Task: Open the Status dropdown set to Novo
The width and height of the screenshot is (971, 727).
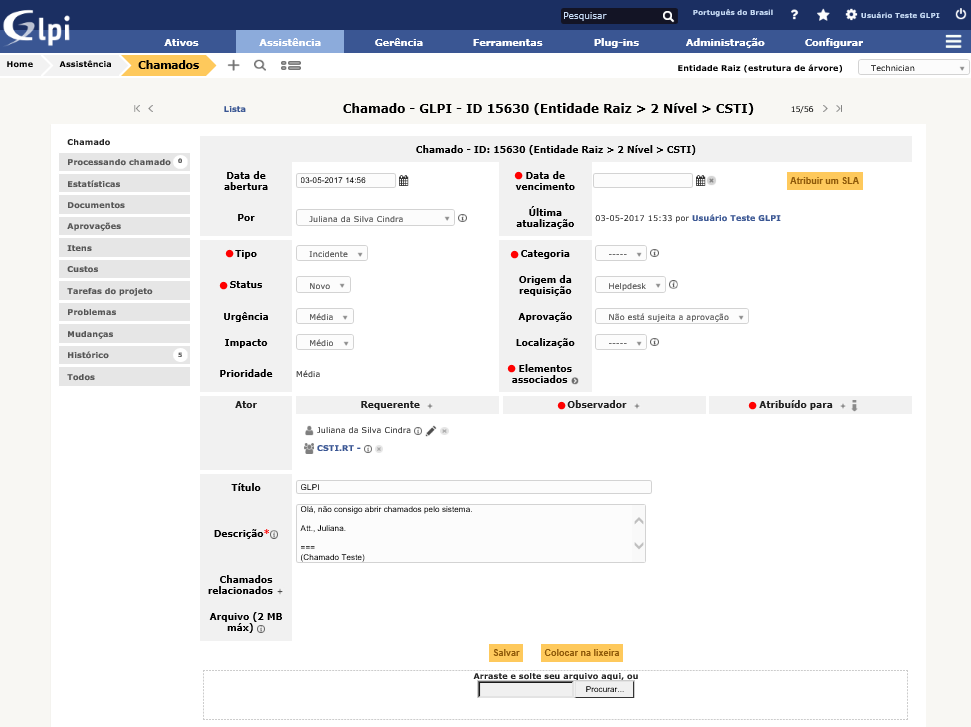Action: tap(323, 285)
